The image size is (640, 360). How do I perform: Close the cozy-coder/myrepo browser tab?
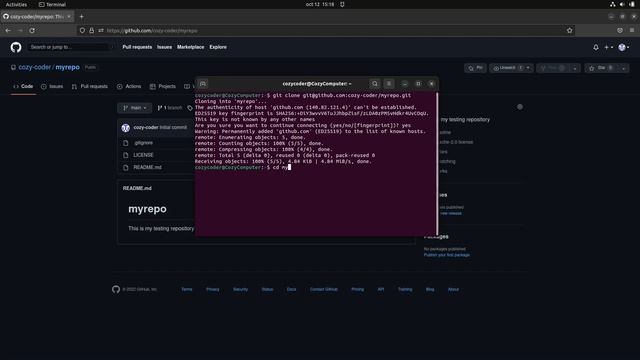point(69,17)
